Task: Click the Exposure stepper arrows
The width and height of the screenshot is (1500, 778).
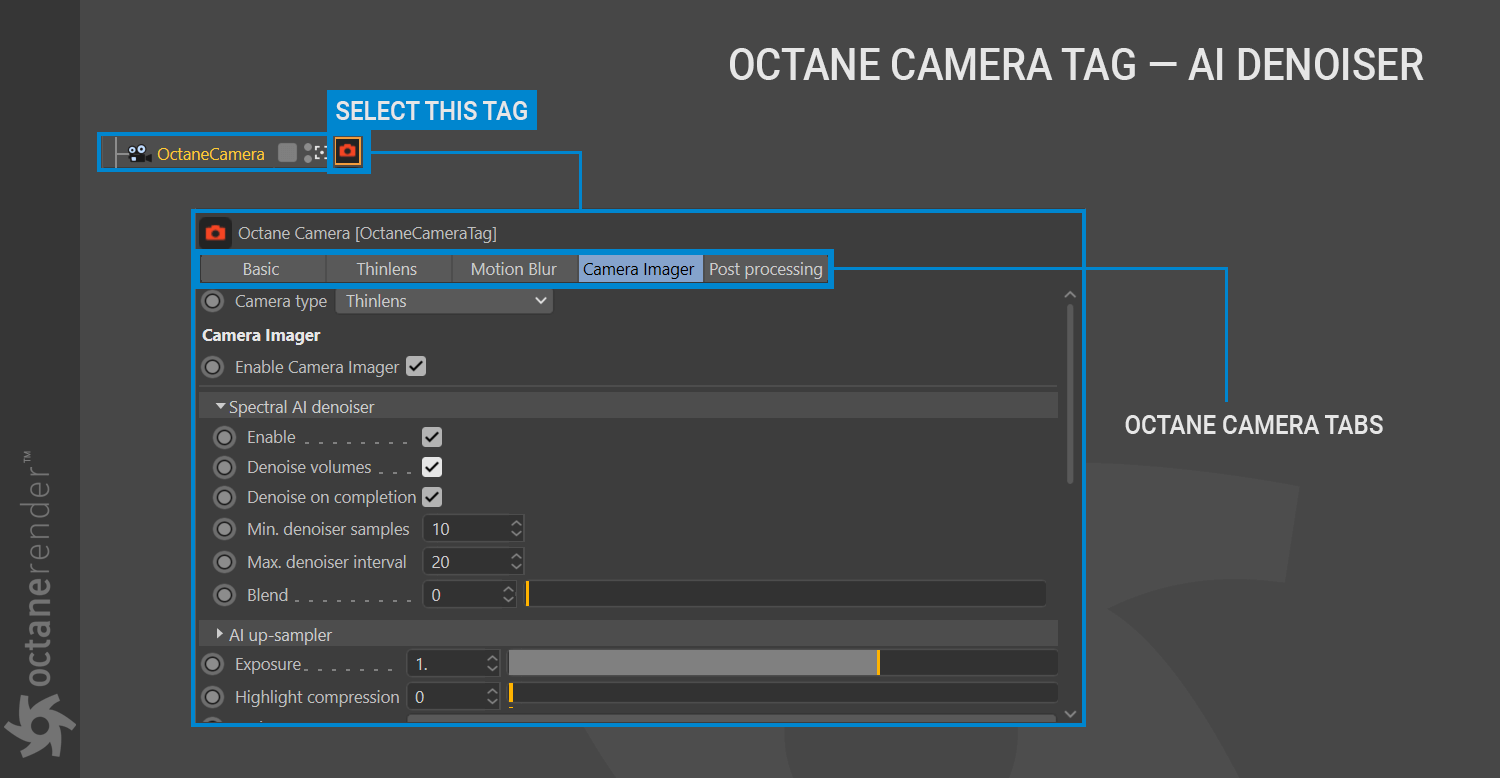Action: 492,664
